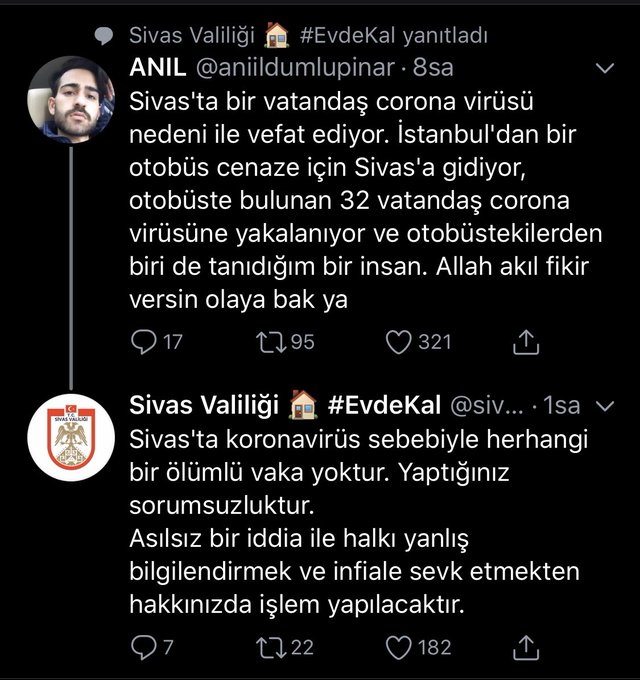Screen dimensions: 640x680
Task: Like Sivas Valiliği's reply
Action: coord(399,647)
